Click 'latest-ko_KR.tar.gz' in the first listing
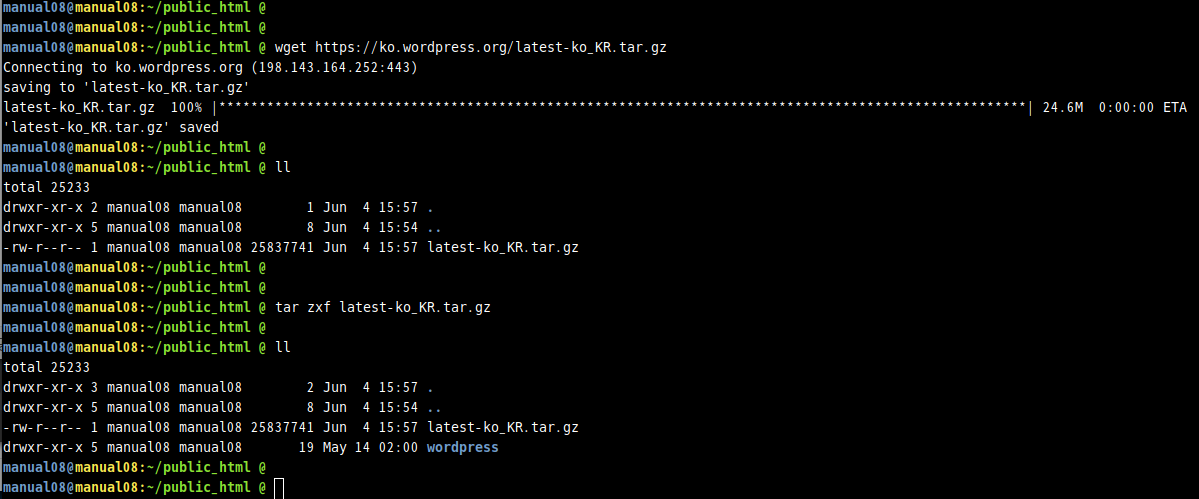This screenshot has width=1199, height=499. 503,248
